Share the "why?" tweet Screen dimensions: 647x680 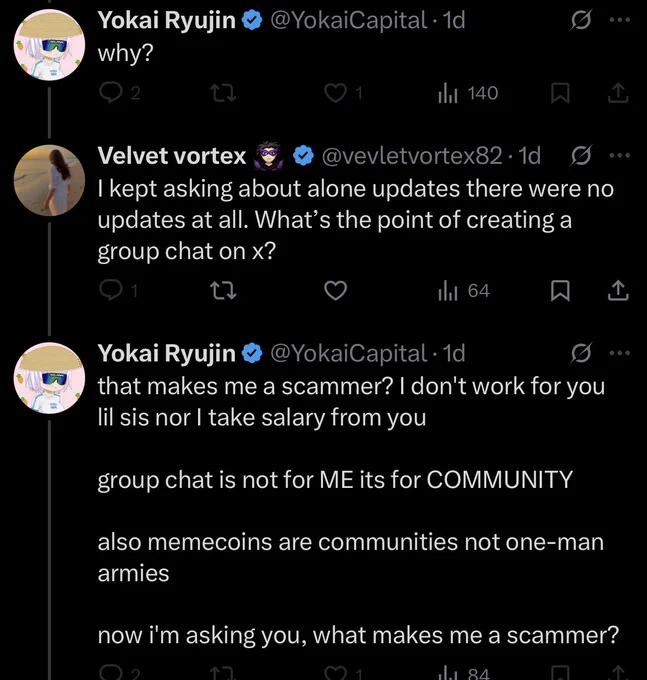point(618,93)
